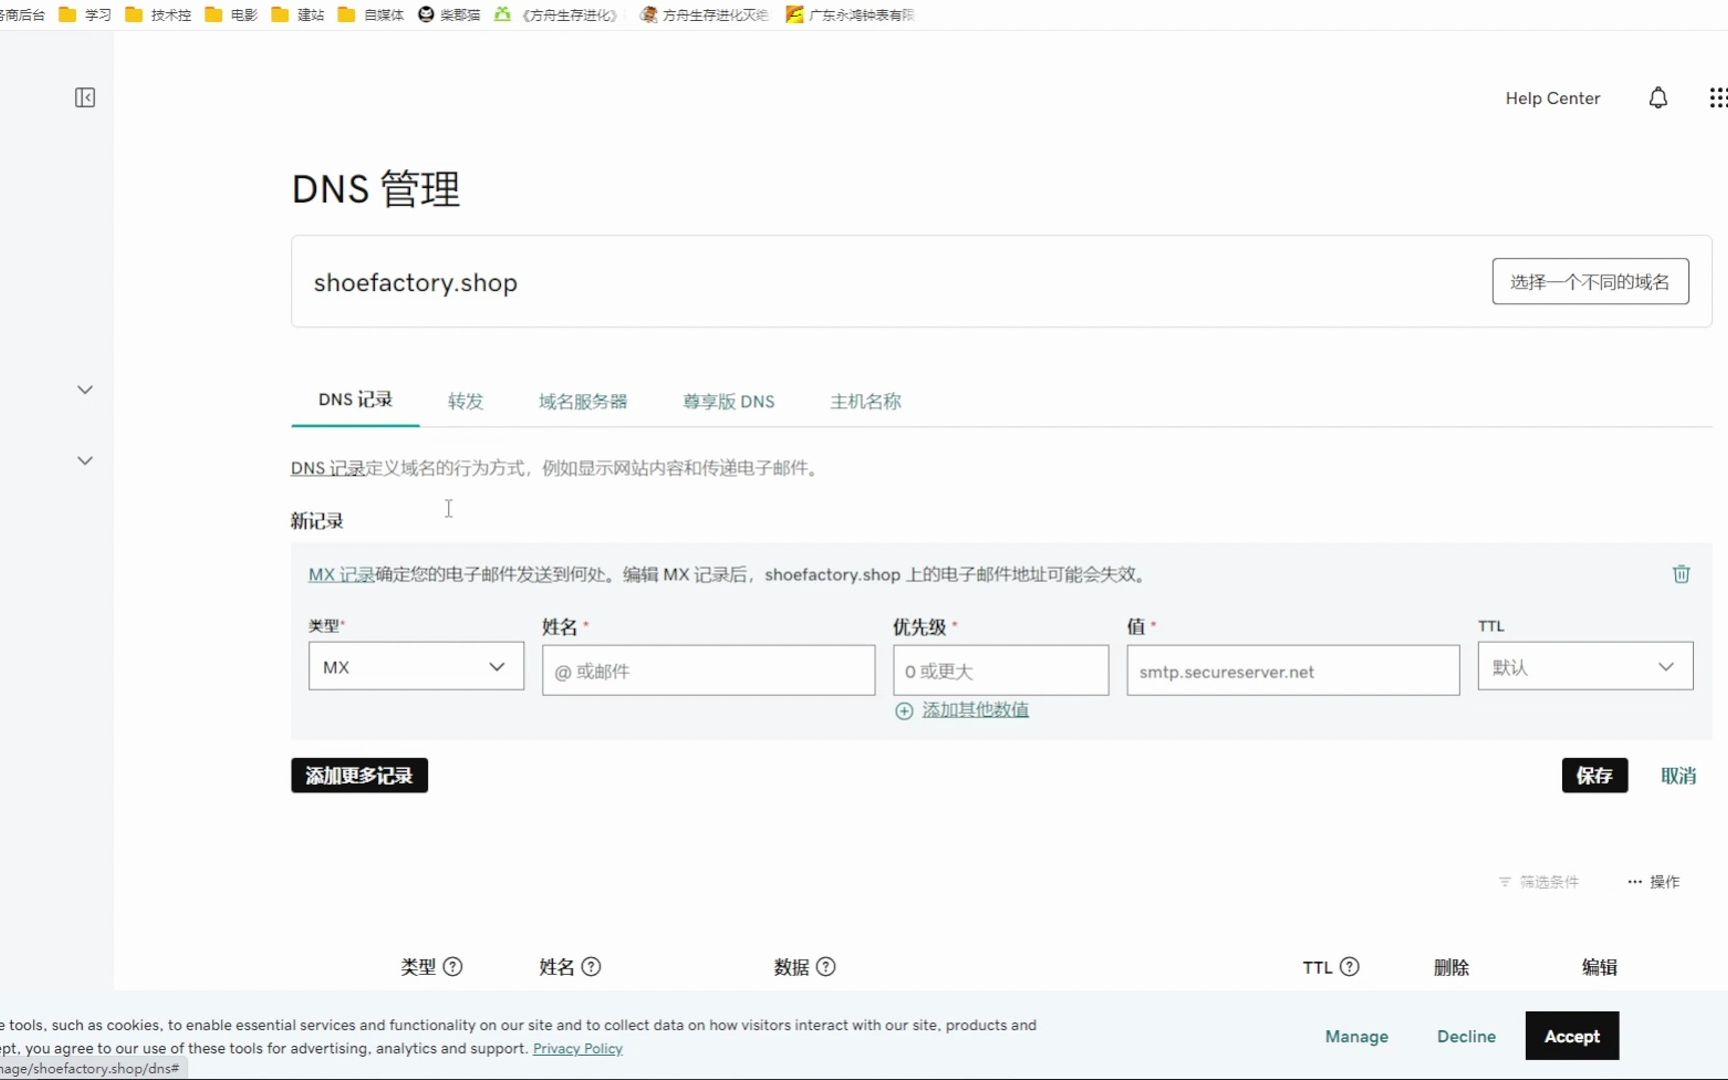Open the 操作 actions menu
This screenshot has width=1728, height=1080.
[1654, 882]
